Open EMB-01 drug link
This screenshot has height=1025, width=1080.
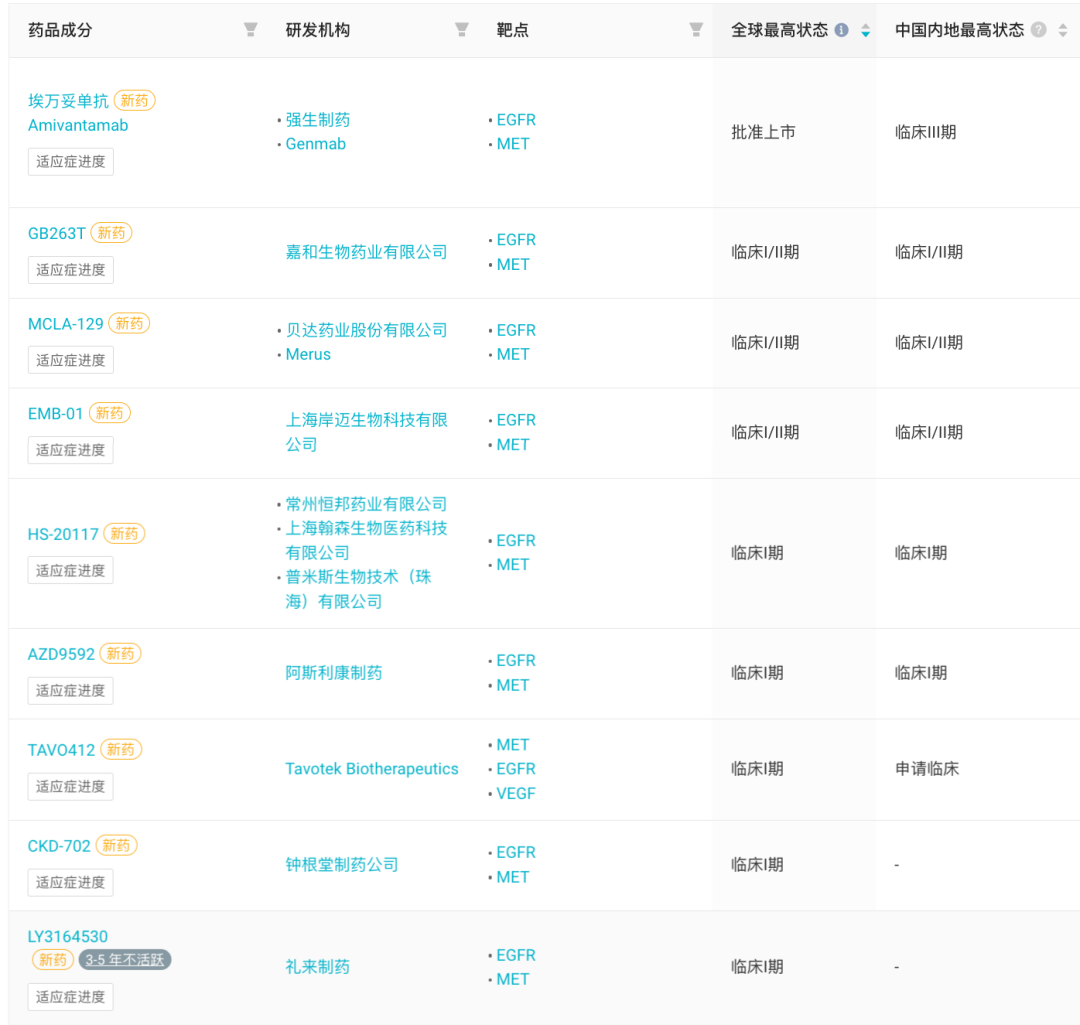click(x=55, y=413)
